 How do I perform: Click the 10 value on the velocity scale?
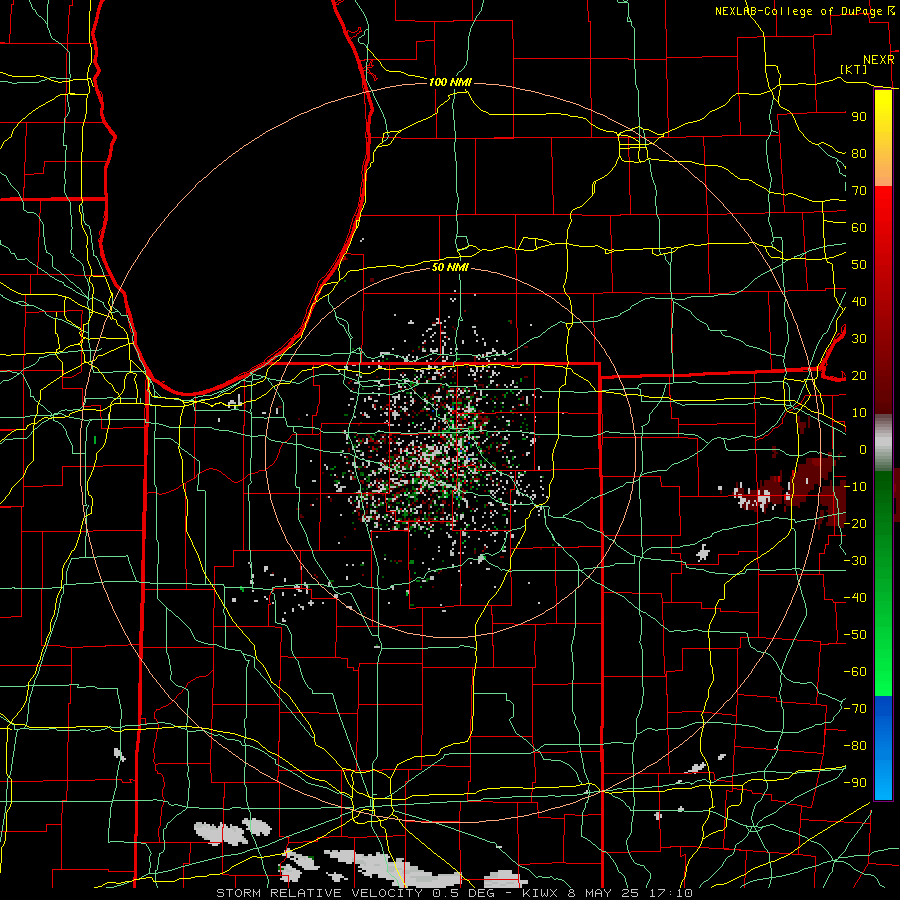[859, 413]
